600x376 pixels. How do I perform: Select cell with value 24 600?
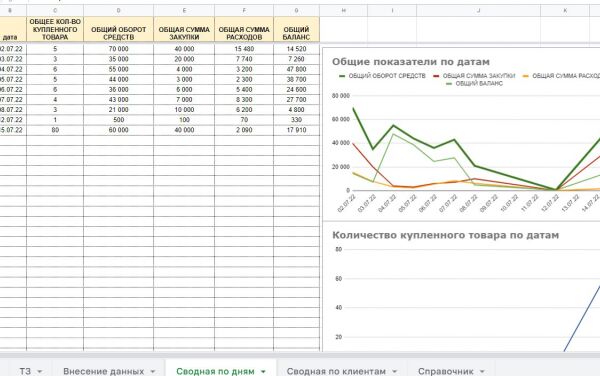(297, 90)
